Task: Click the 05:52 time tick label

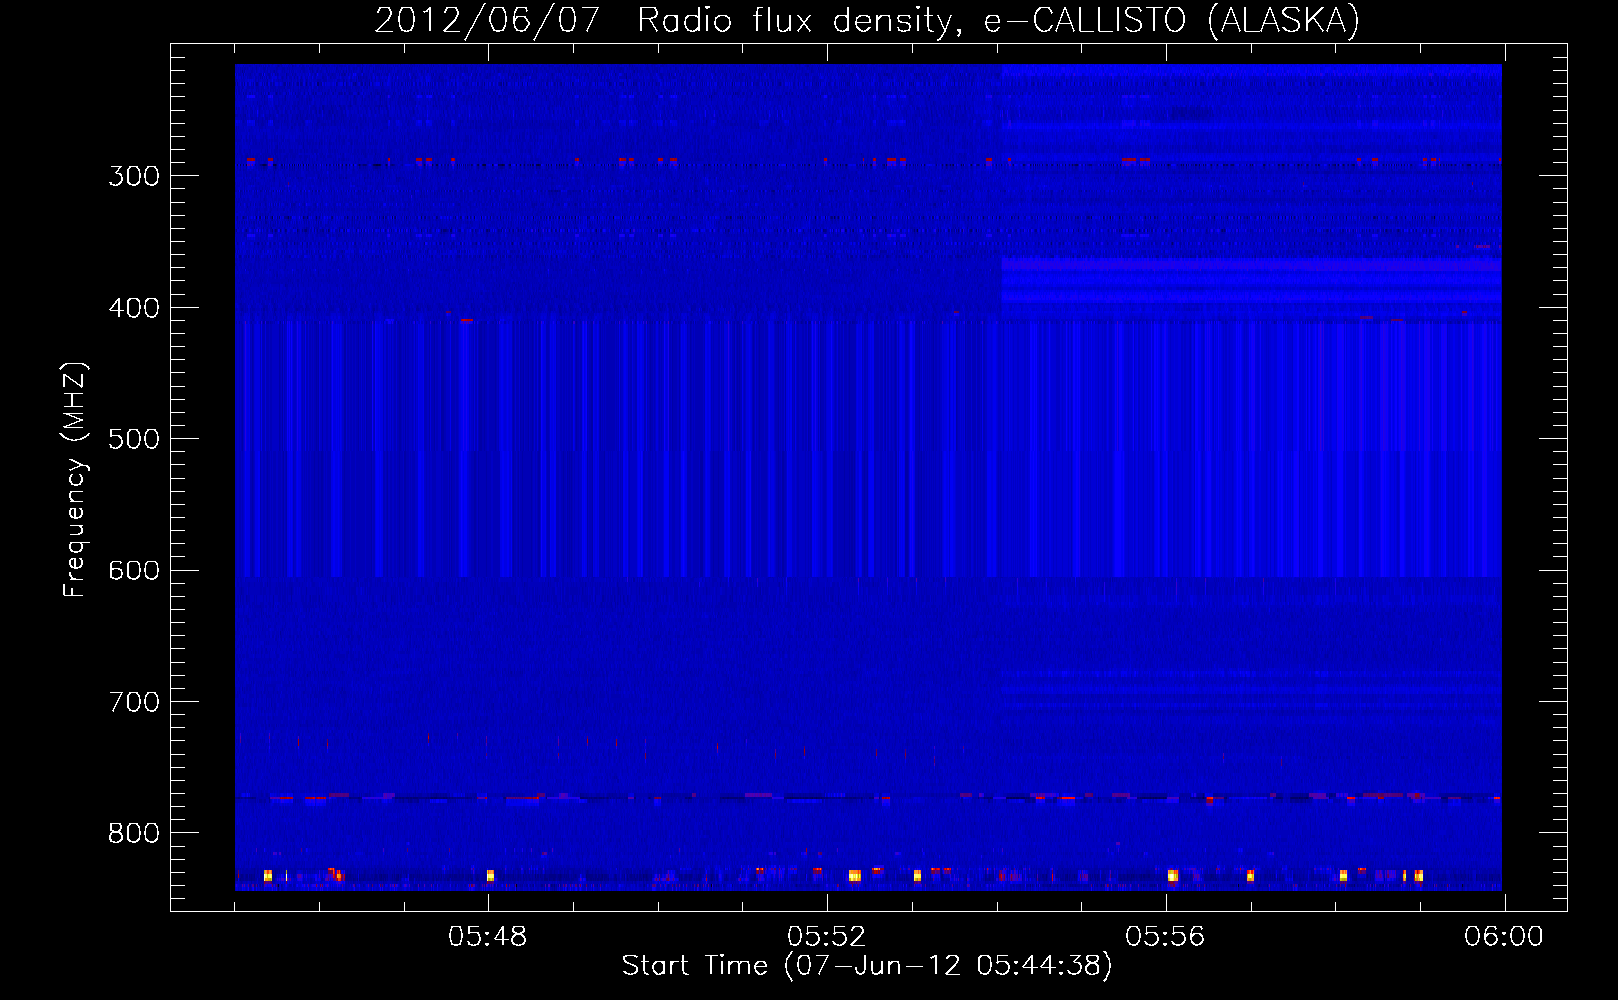Action: (x=827, y=937)
